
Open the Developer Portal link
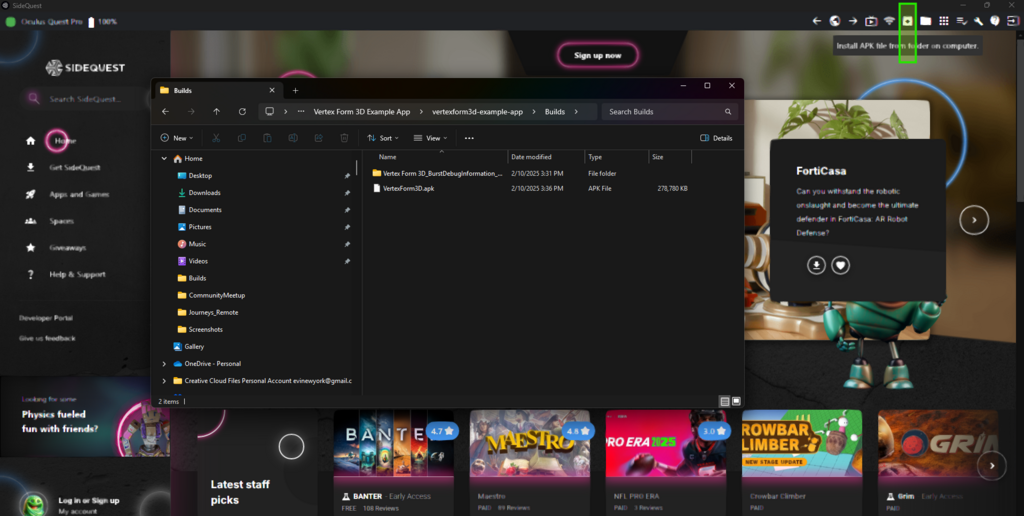tap(46, 318)
